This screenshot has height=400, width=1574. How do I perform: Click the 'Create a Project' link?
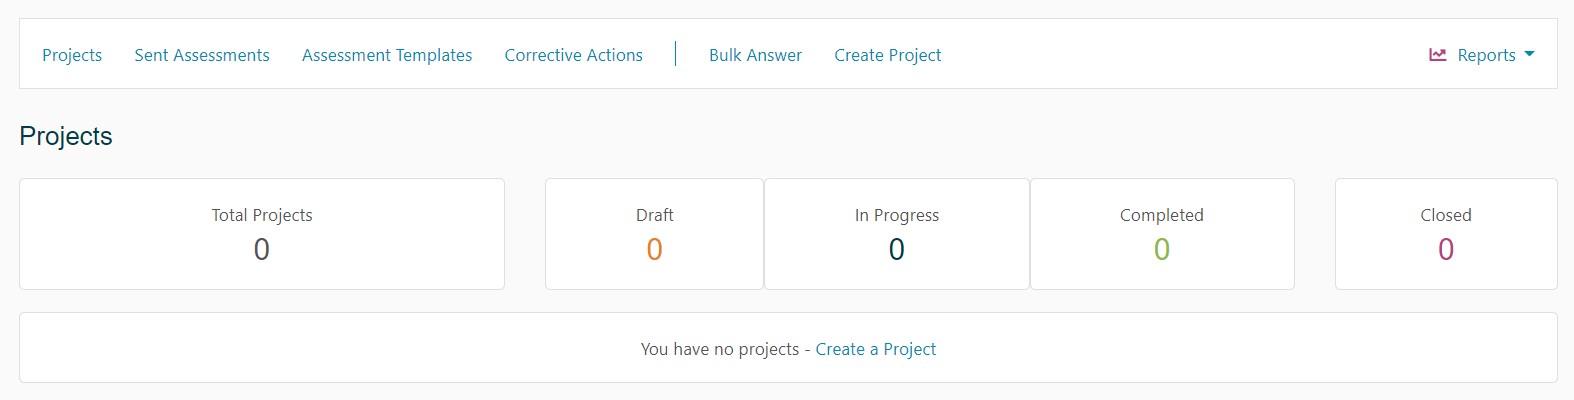(876, 349)
